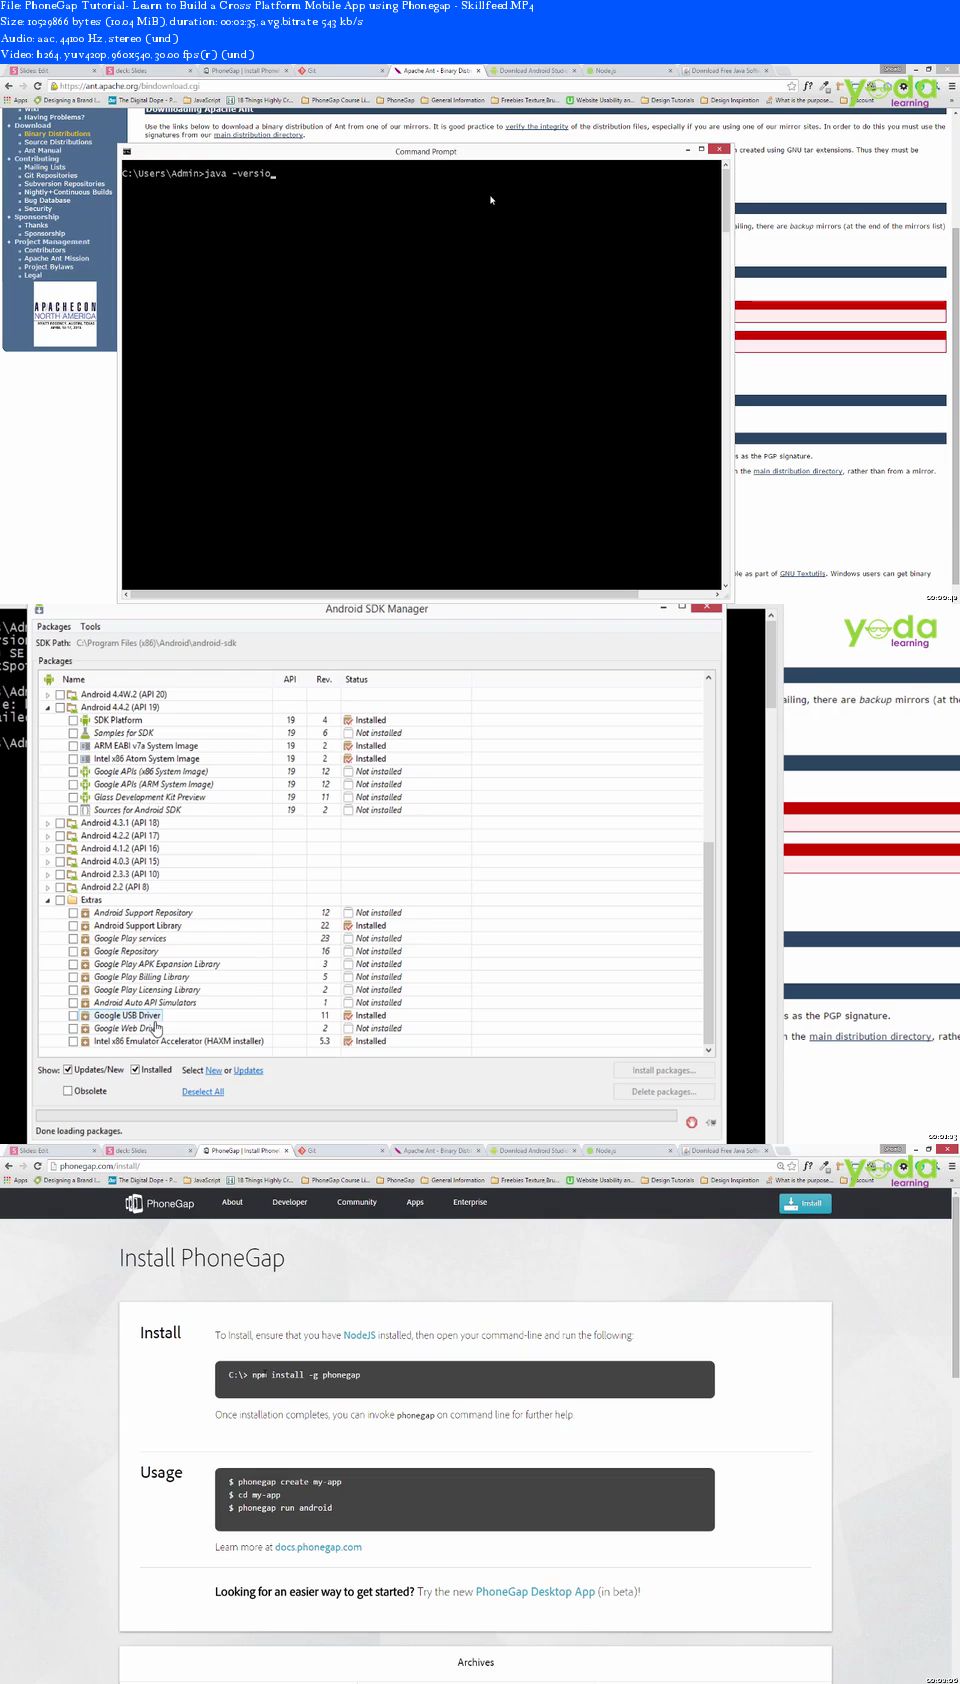Open Community in PhoneGap navigation
The height and width of the screenshot is (1684, 960).
tap(356, 1202)
